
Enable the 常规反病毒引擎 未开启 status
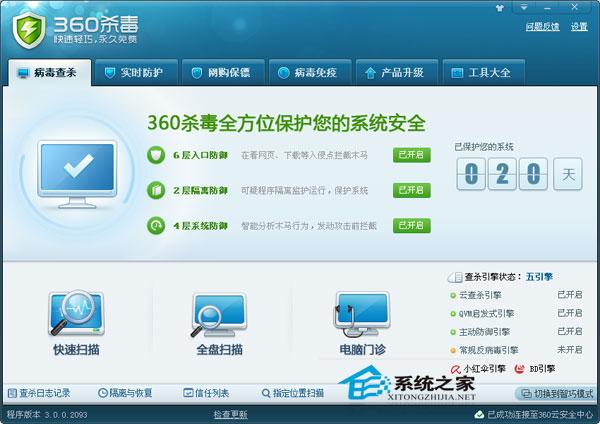pyautogui.click(x=569, y=350)
